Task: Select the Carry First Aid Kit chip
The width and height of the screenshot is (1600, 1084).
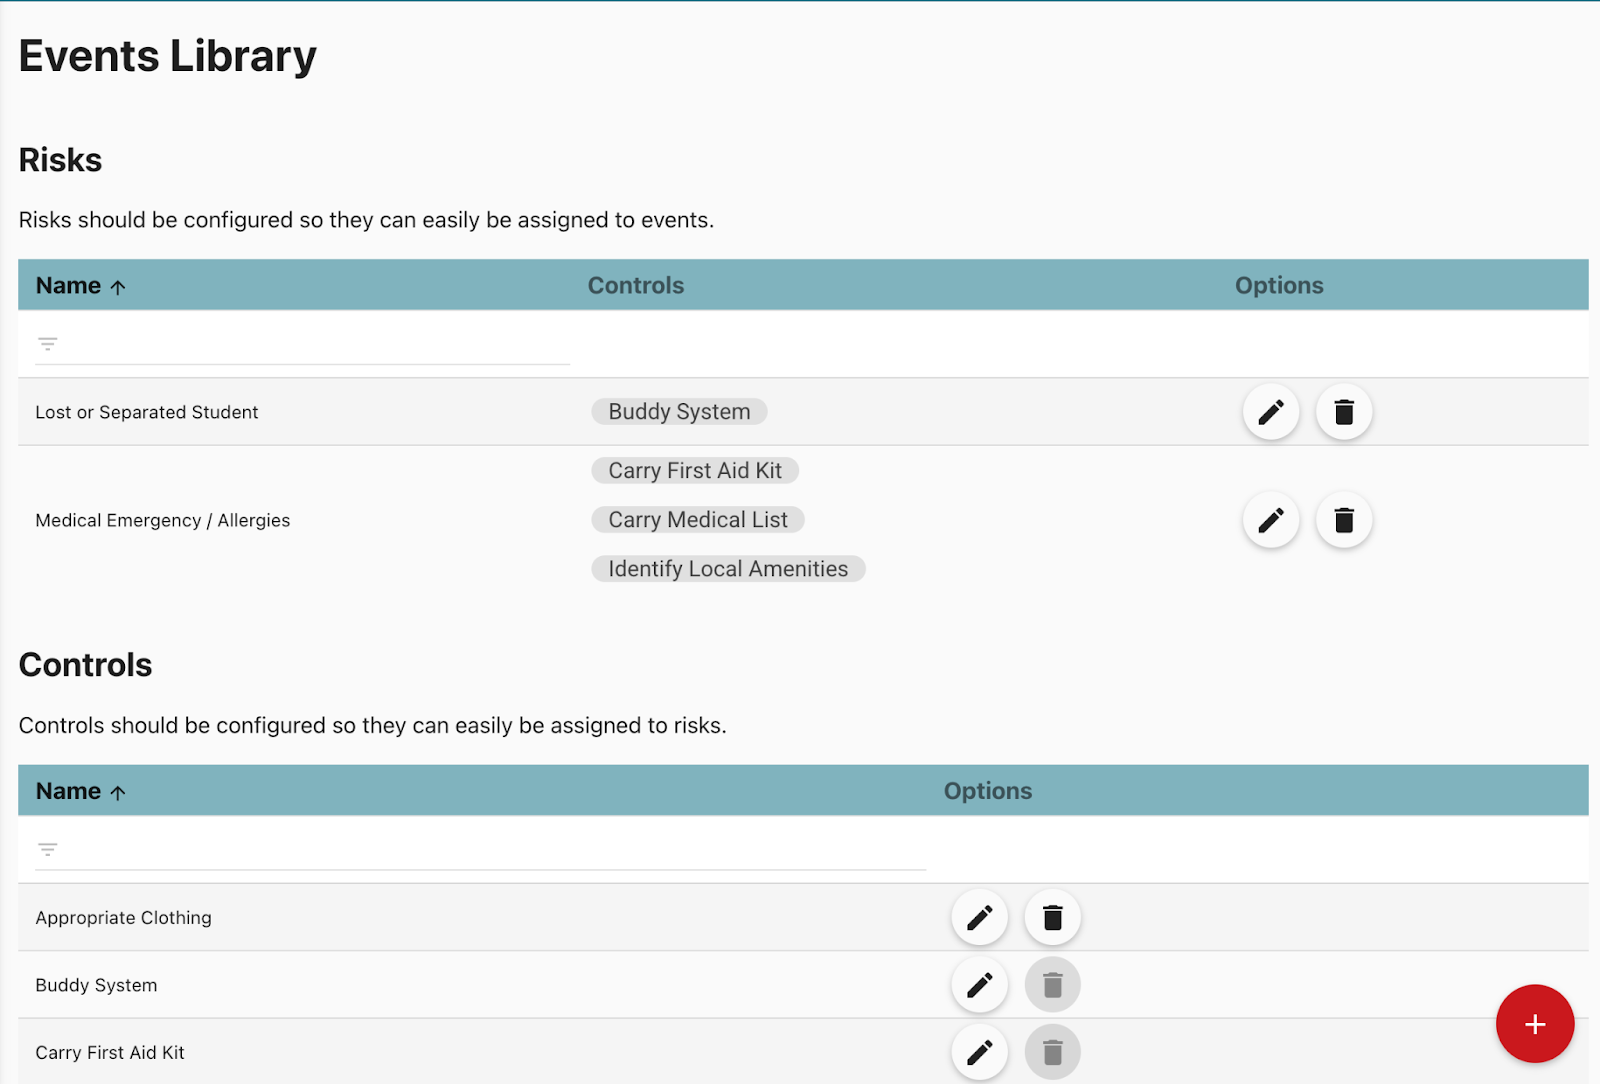Action: coord(694,471)
